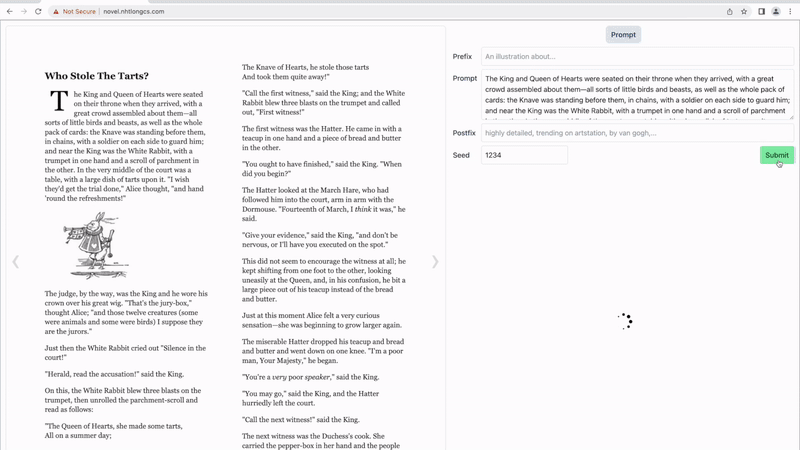Image resolution: width=800 pixels, height=450 pixels.
Task: Click the loading spinner in output area
Action: (x=625, y=321)
